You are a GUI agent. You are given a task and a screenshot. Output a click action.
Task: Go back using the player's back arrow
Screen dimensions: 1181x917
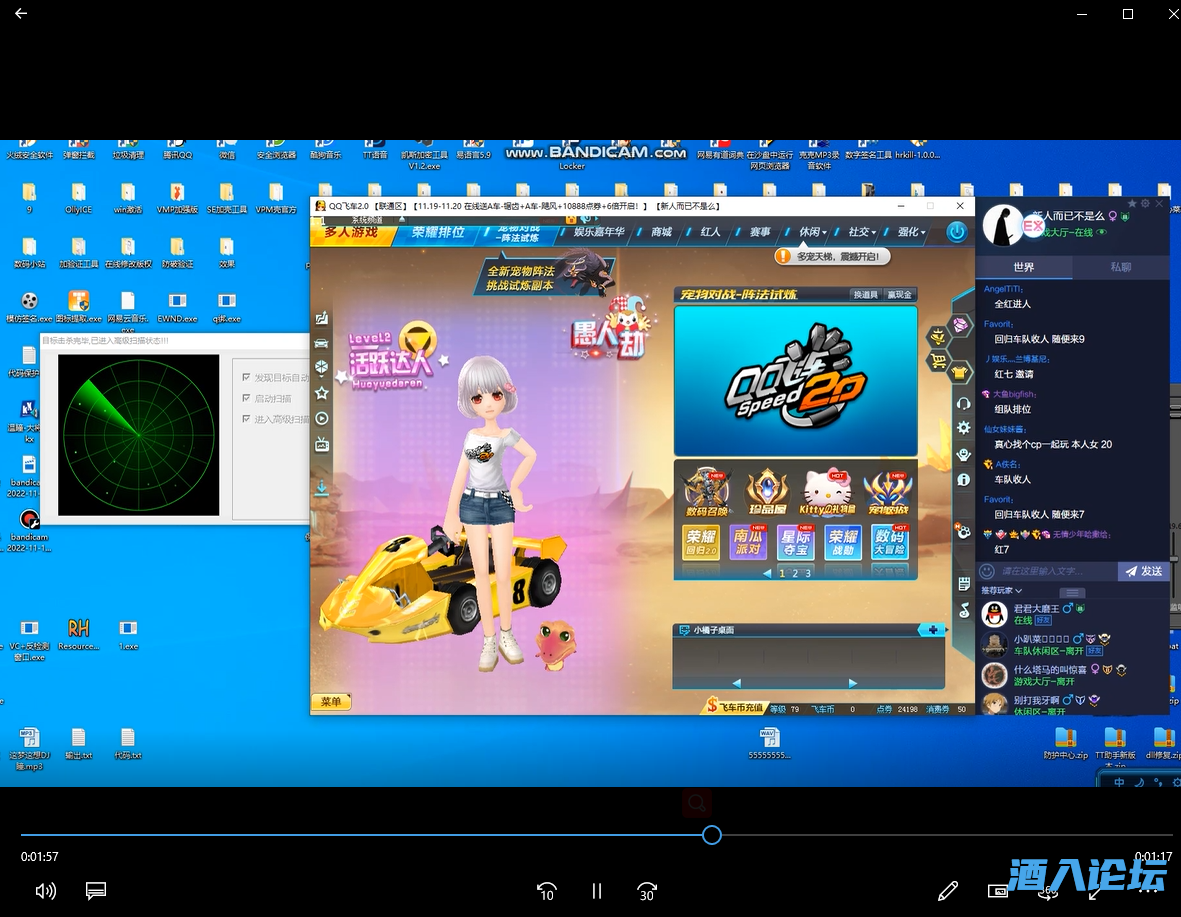click(x=21, y=13)
